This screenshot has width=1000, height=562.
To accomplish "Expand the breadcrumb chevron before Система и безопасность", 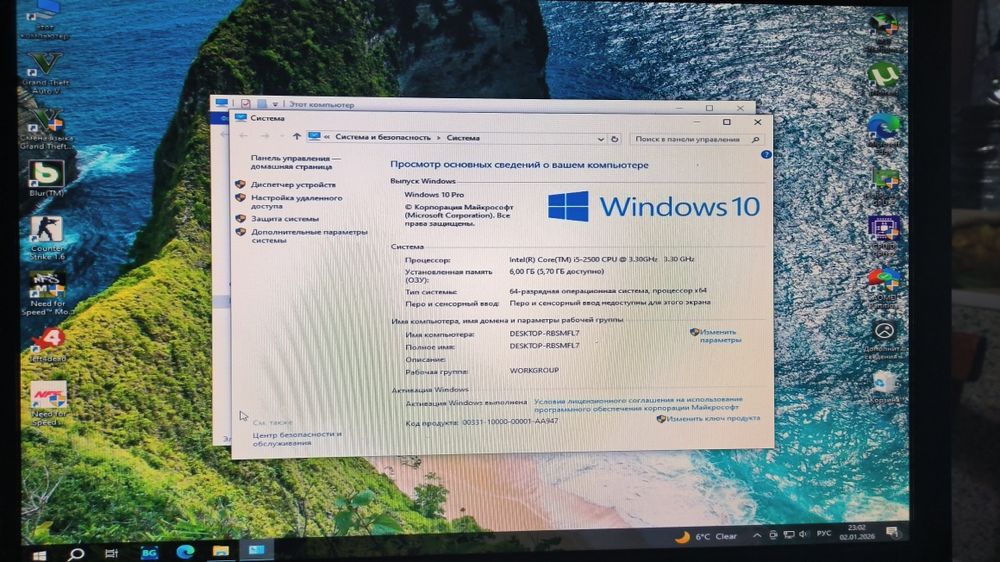I will pos(327,137).
